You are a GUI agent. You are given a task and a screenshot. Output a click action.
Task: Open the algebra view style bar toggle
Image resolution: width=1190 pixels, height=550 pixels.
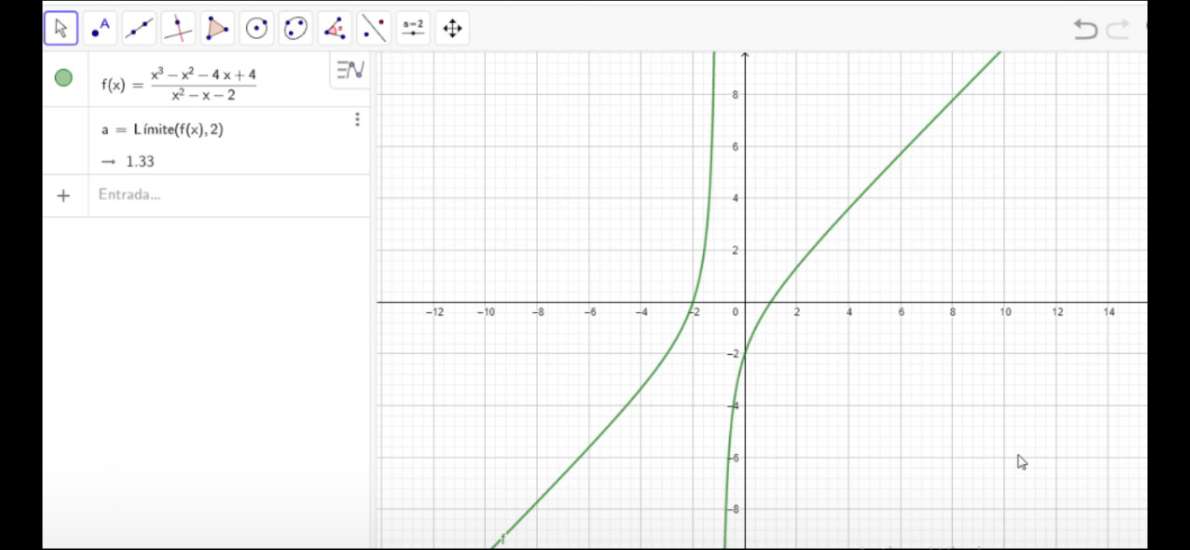pyautogui.click(x=351, y=70)
